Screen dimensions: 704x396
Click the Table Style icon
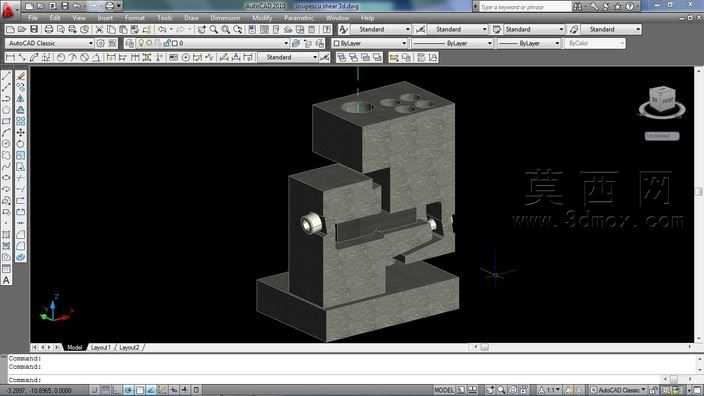click(497, 30)
